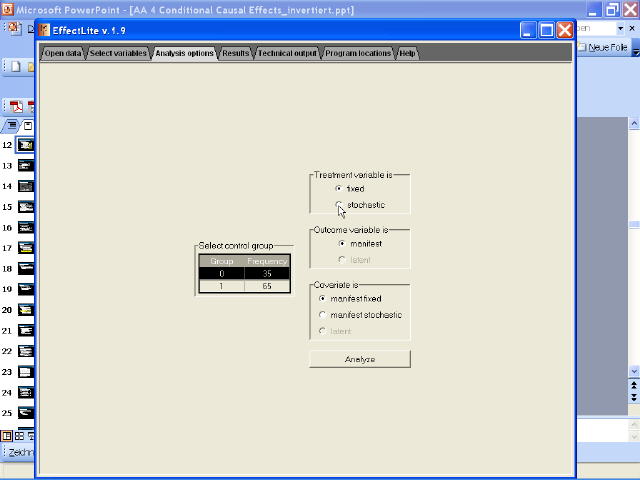The height and width of the screenshot is (480, 640).
Task: Switch to Slides thumbnail tab icon
Action: pos(28,126)
